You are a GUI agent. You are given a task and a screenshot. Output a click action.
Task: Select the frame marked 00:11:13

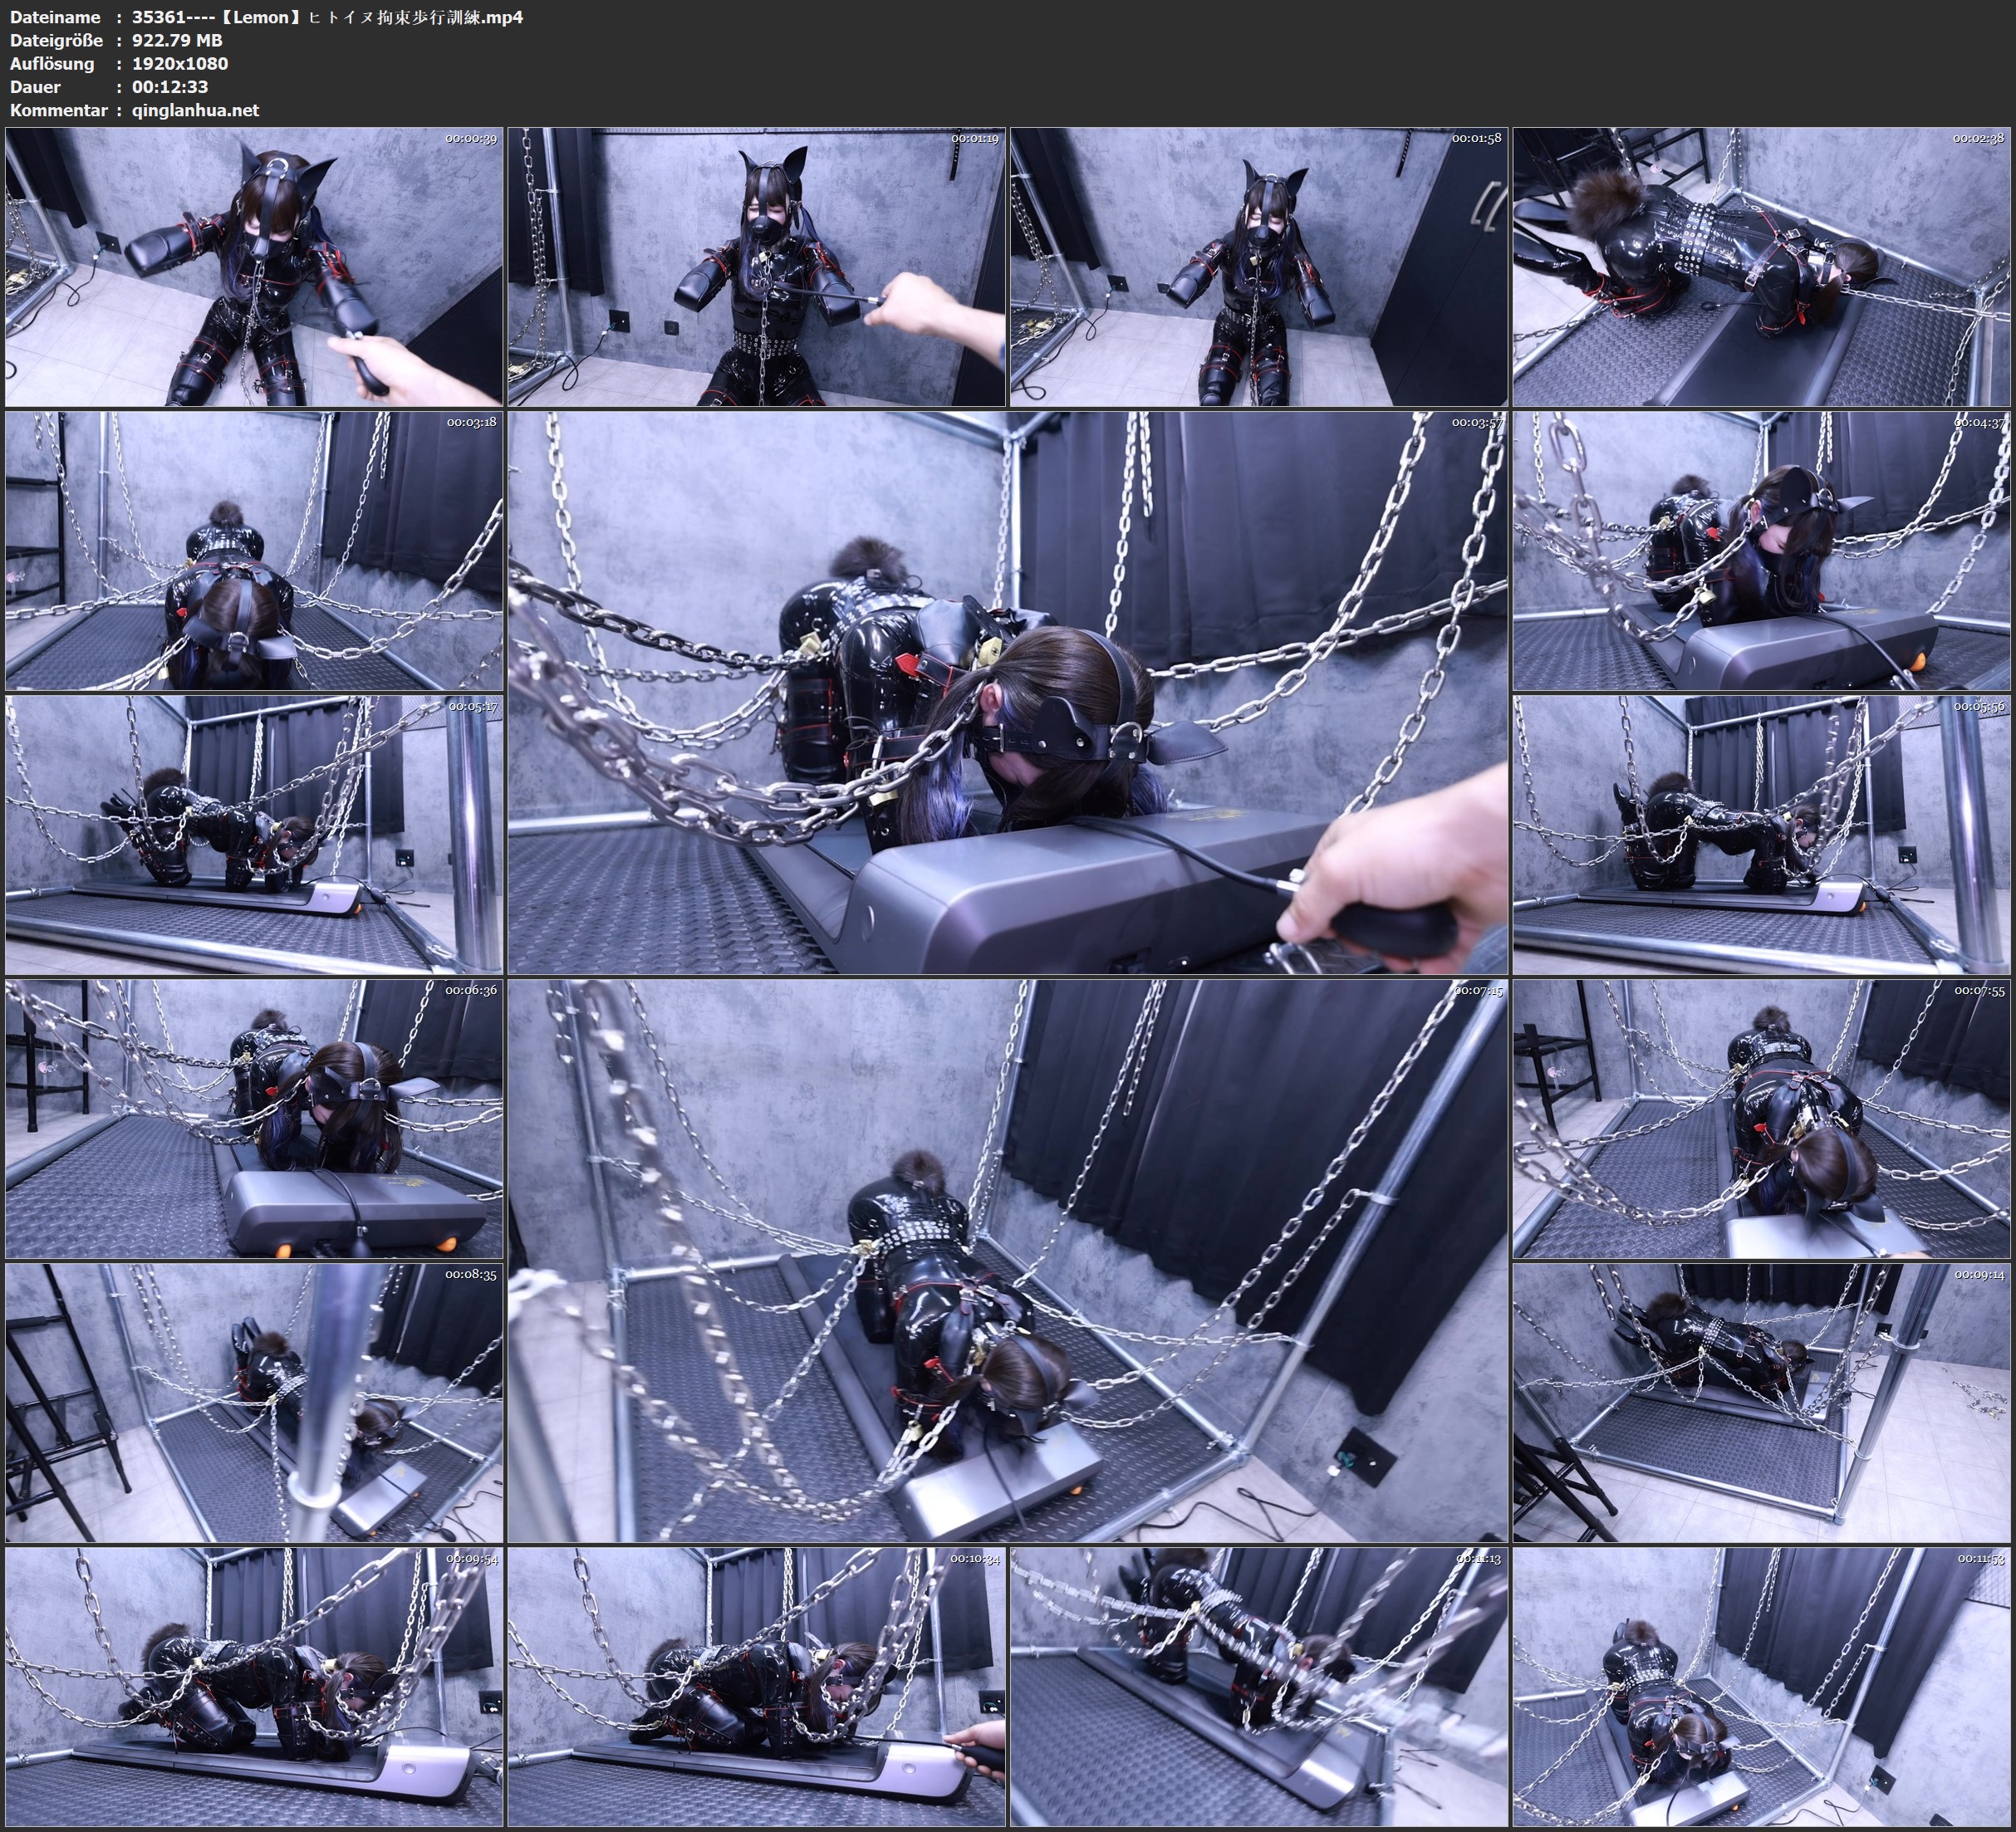pos(1259,1687)
